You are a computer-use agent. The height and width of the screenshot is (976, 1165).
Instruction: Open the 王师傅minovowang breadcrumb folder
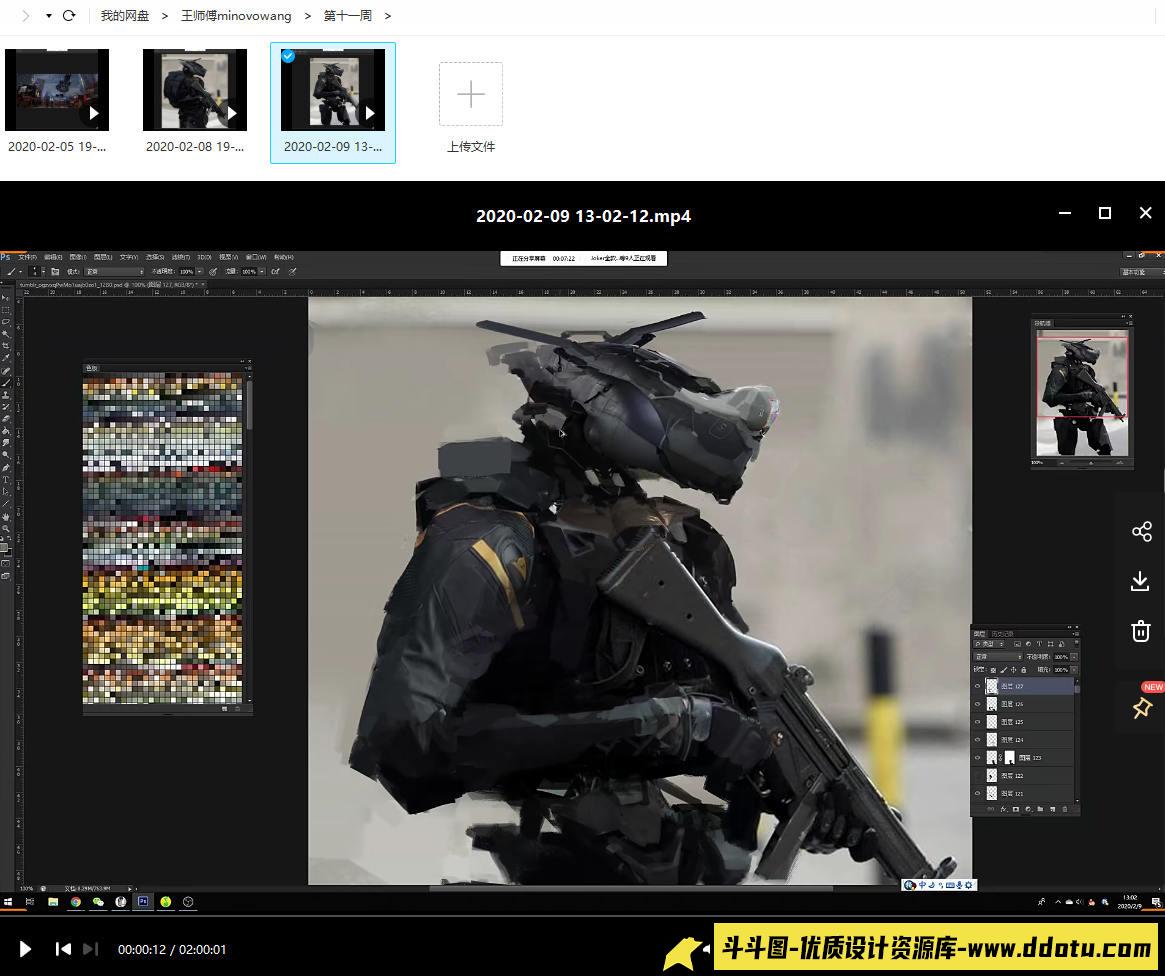pyautogui.click(x=236, y=15)
